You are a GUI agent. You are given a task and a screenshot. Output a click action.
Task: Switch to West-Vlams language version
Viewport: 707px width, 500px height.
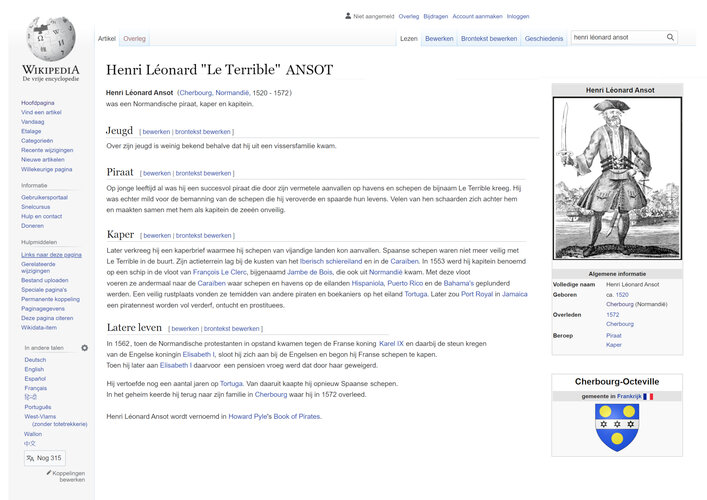(40, 417)
